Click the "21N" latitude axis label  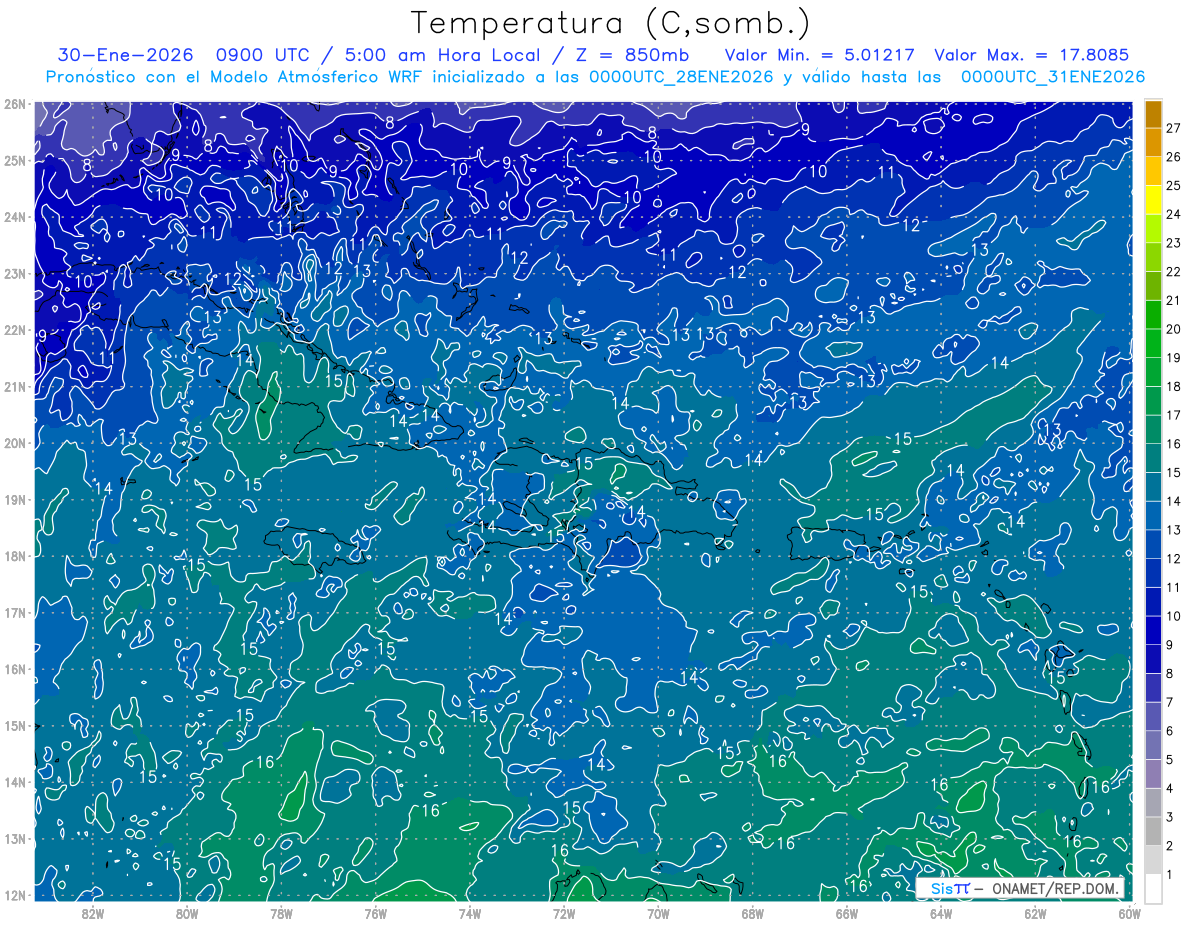tap(15, 387)
